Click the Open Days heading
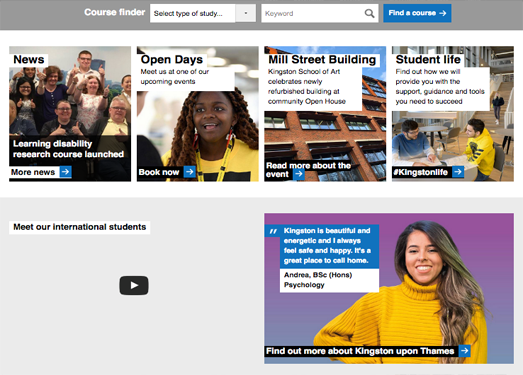523x375 pixels. (x=172, y=59)
